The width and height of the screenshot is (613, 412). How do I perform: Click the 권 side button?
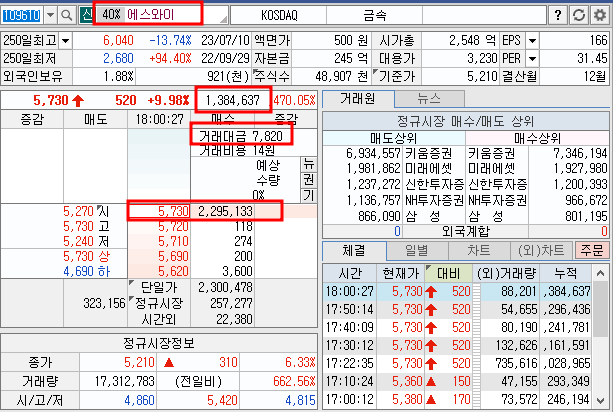(308, 179)
